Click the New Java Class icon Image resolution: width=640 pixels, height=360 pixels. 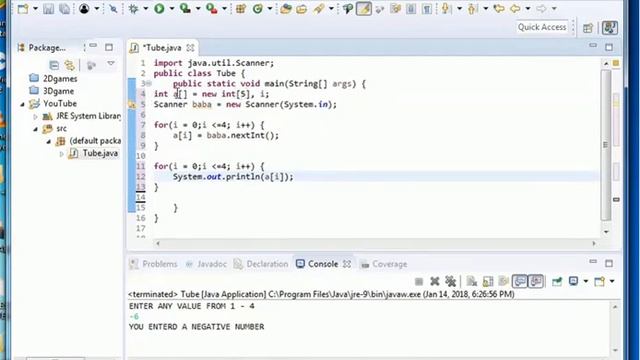point(258,9)
